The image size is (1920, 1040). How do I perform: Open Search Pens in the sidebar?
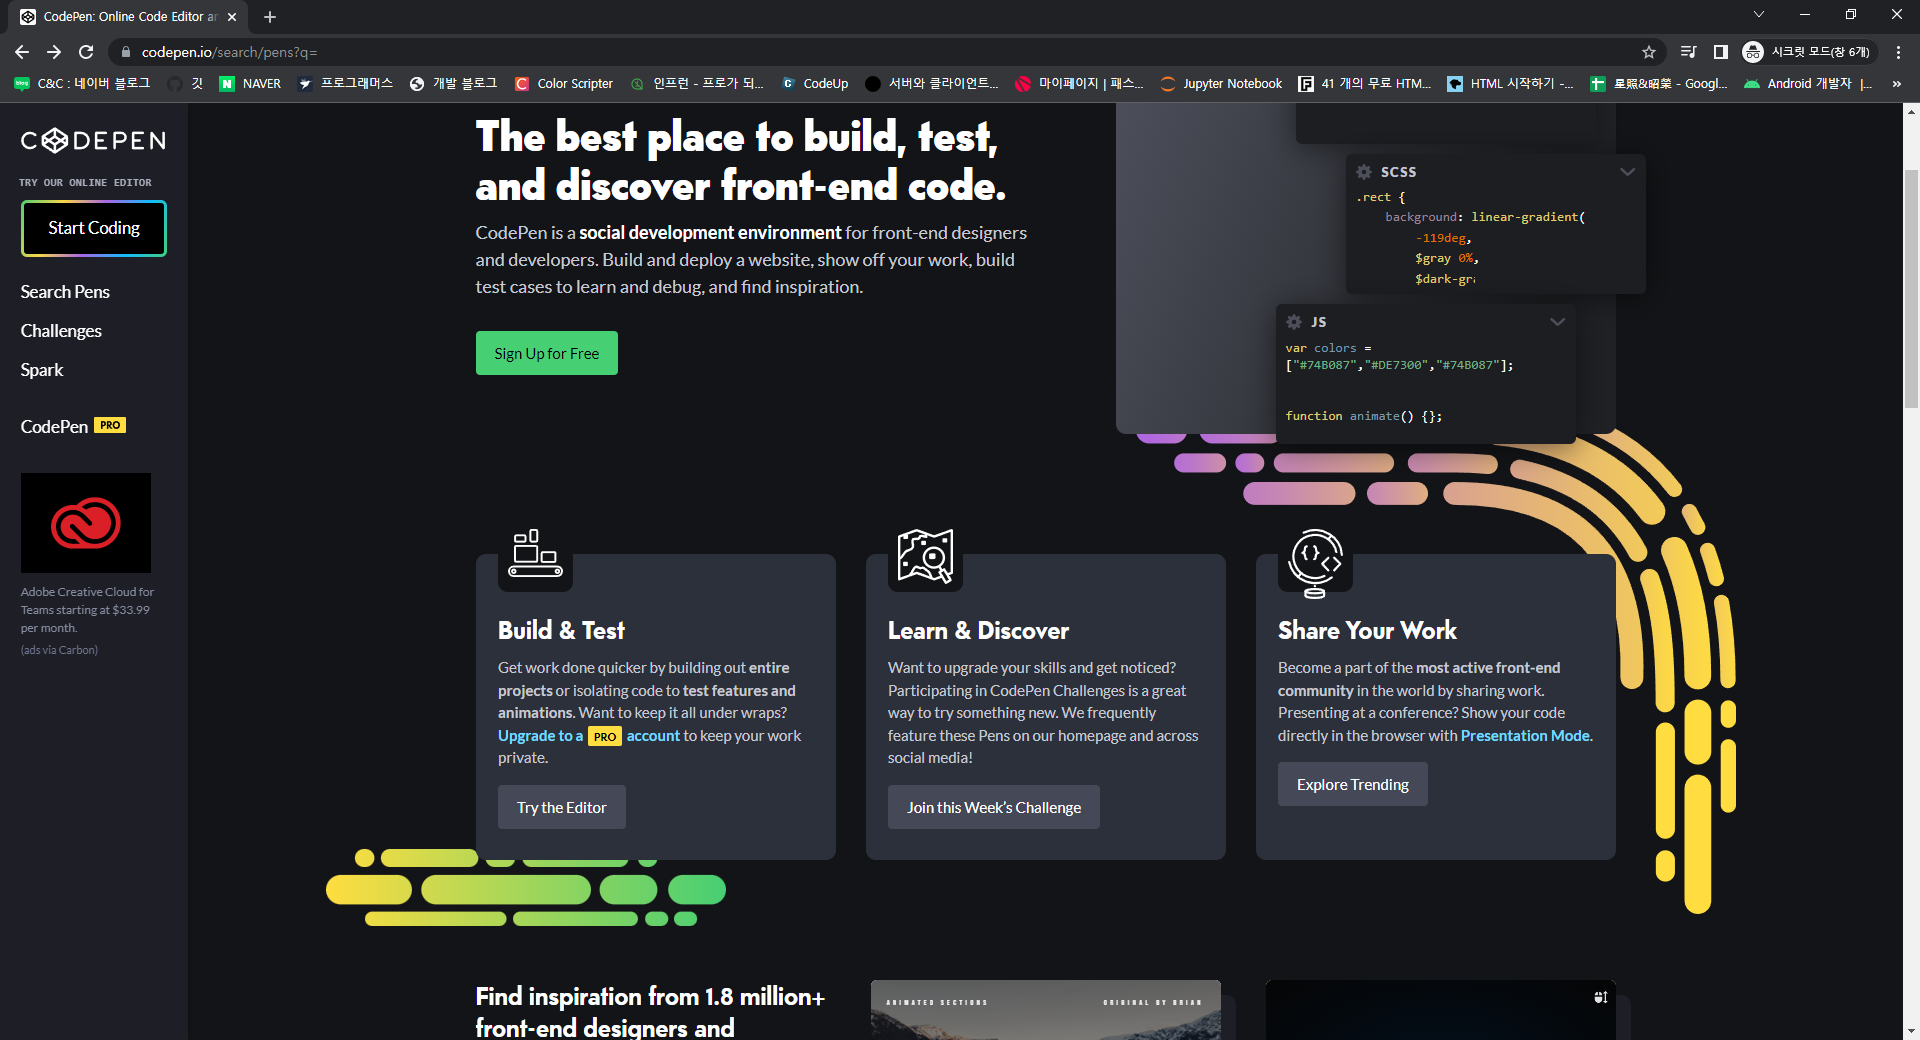[x=65, y=292]
